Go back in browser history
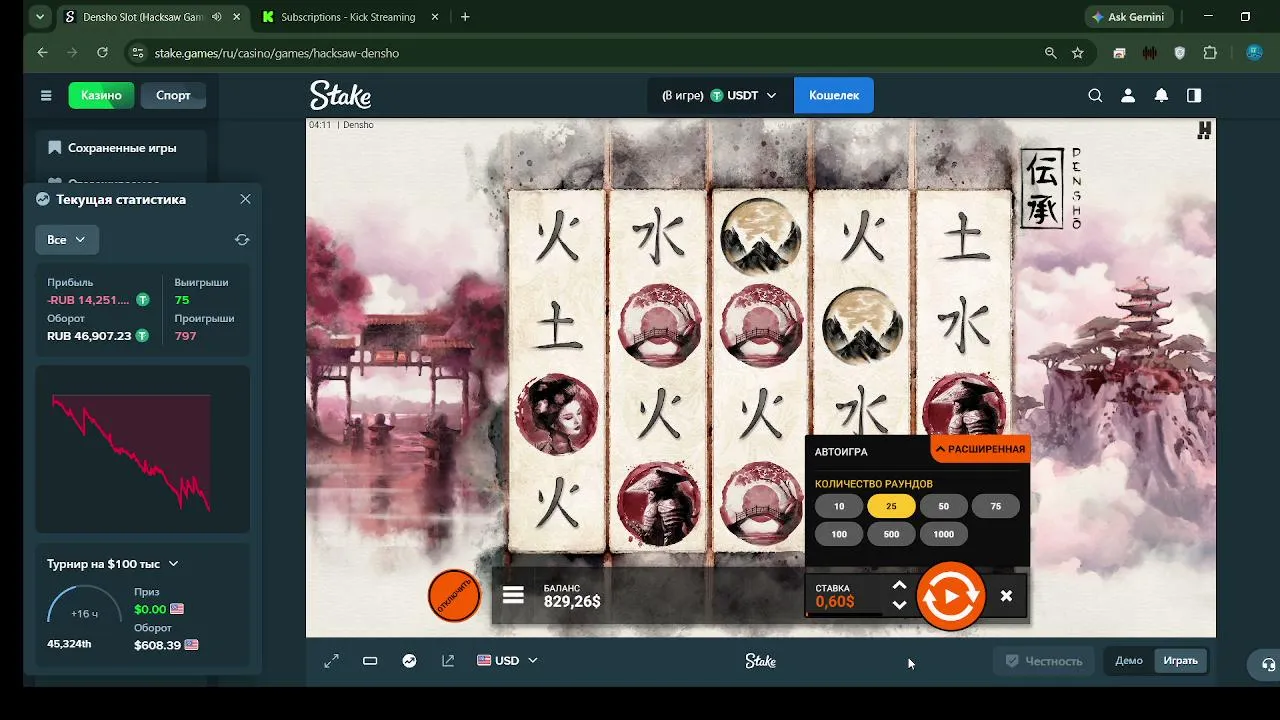The image size is (1280, 720). (x=42, y=53)
